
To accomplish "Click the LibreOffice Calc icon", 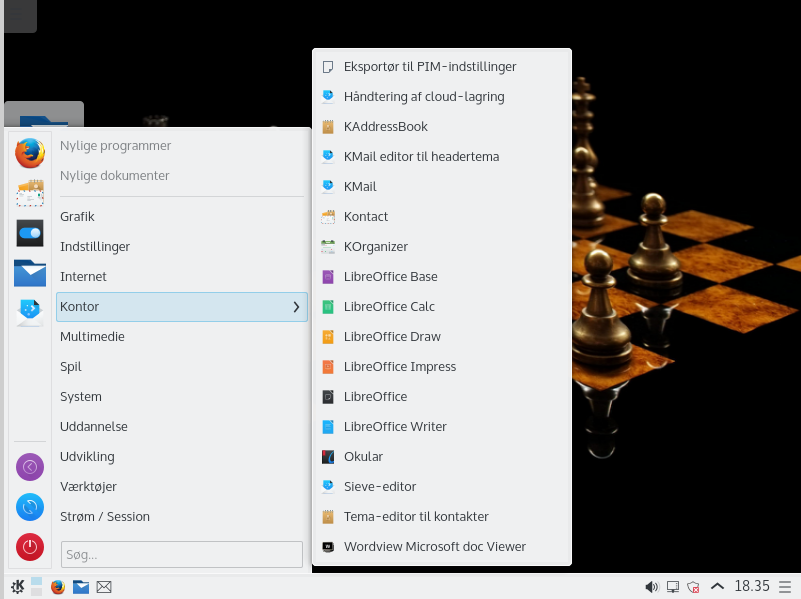I will 328,307.
